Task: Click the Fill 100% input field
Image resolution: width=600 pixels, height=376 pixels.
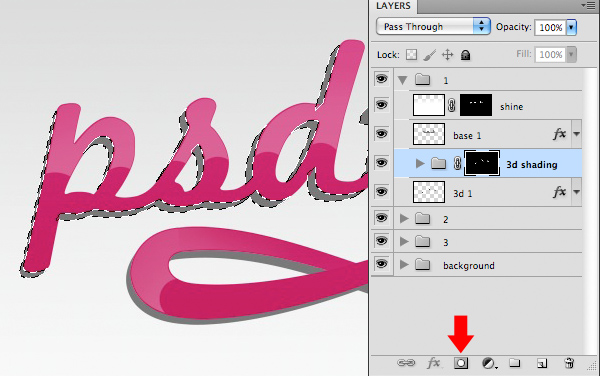Action: point(550,54)
